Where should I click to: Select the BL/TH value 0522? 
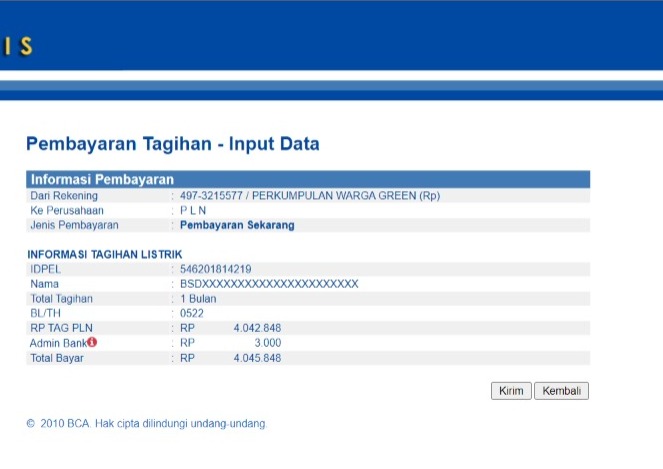click(x=191, y=313)
